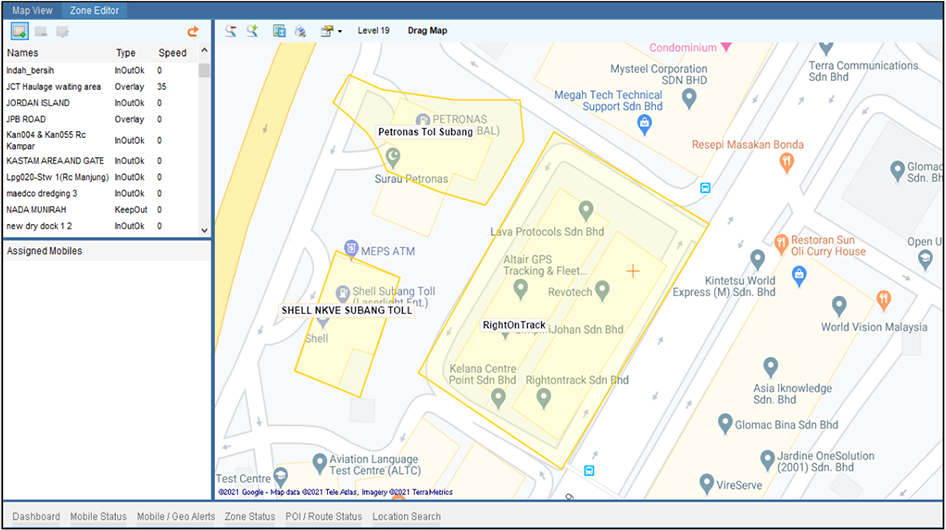The height and width of the screenshot is (530, 946).
Task: Click the Mysteel Corporation map pin
Action: (689, 98)
